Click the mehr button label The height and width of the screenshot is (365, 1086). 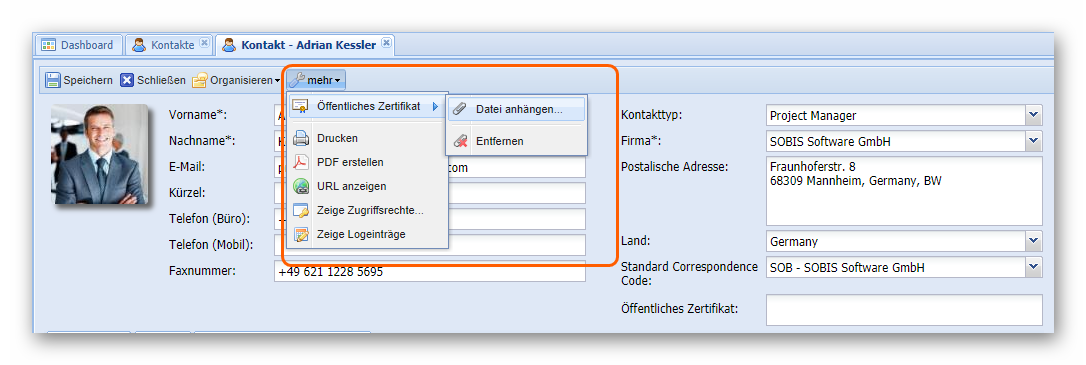(x=320, y=80)
